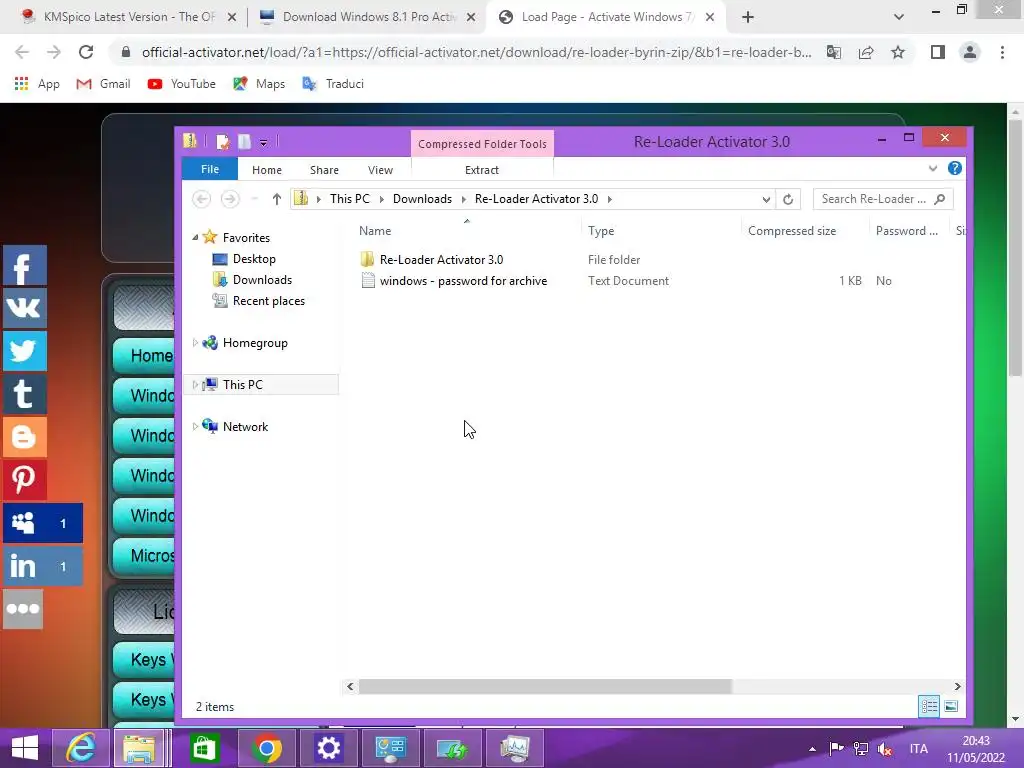This screenshot has width=1024, height=768.
Task: Click the VK share icon
Action: [24, 308]
